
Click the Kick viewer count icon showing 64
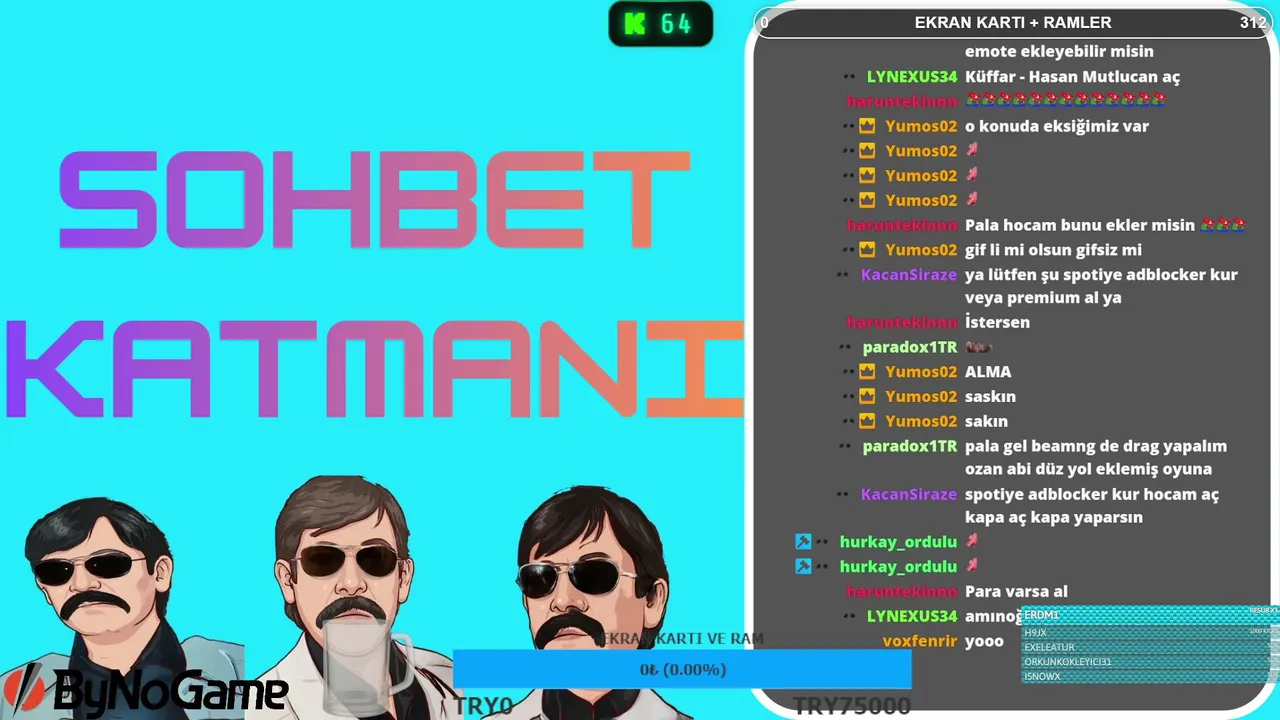[661, 24]
